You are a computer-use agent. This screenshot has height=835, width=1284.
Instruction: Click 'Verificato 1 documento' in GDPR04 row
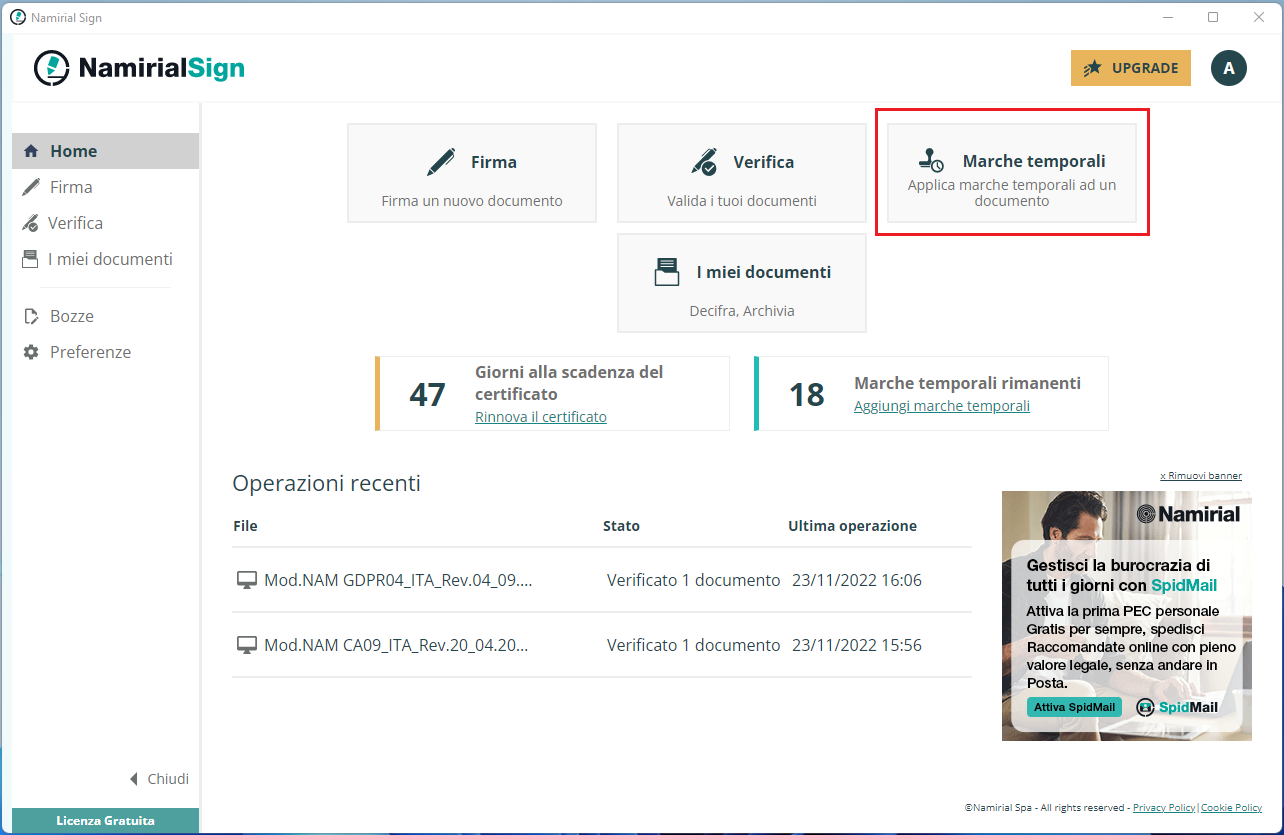[x=693, y=580]
